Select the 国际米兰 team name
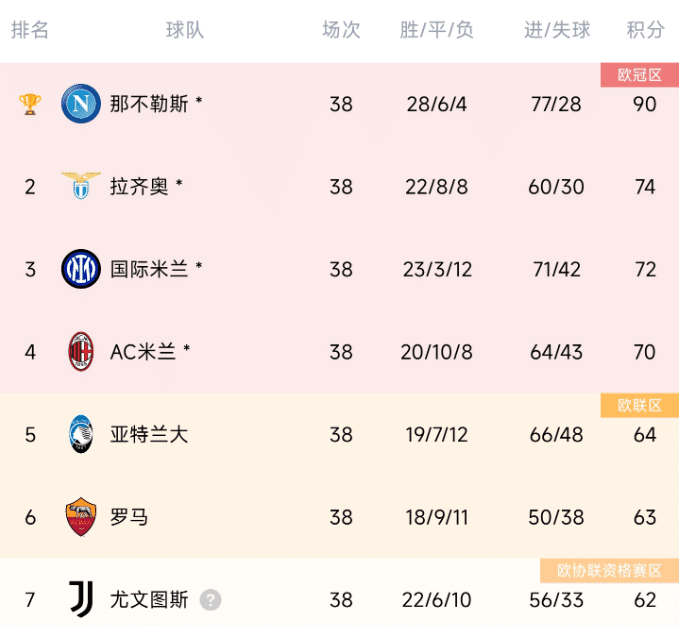Viewport: 684px width, 626px height. 149,269
